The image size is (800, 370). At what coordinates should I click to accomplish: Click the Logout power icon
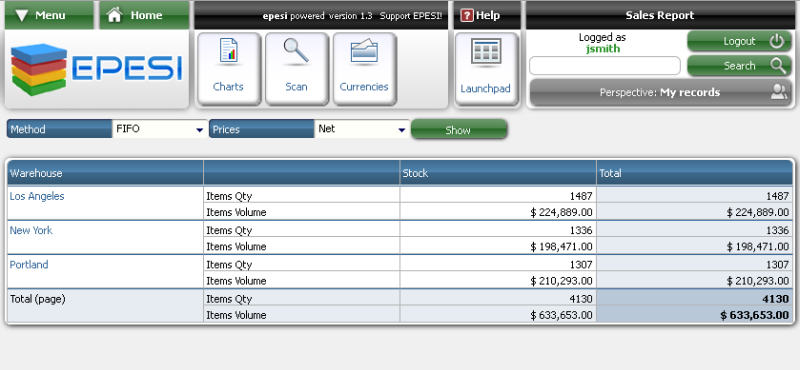click(x=777, y=41)
